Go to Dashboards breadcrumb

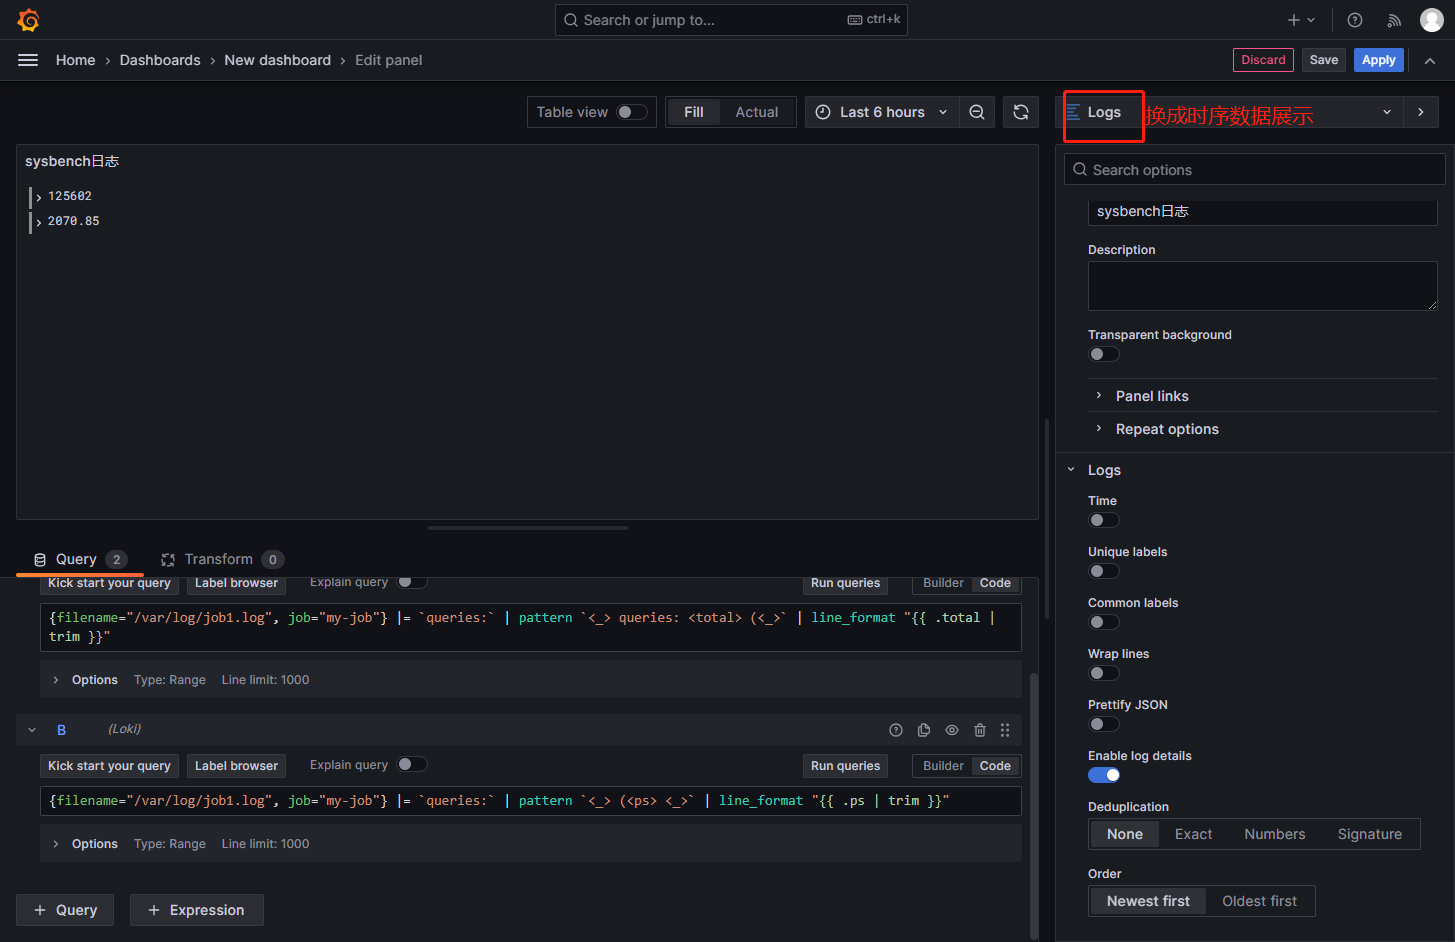tap(160, 60)
